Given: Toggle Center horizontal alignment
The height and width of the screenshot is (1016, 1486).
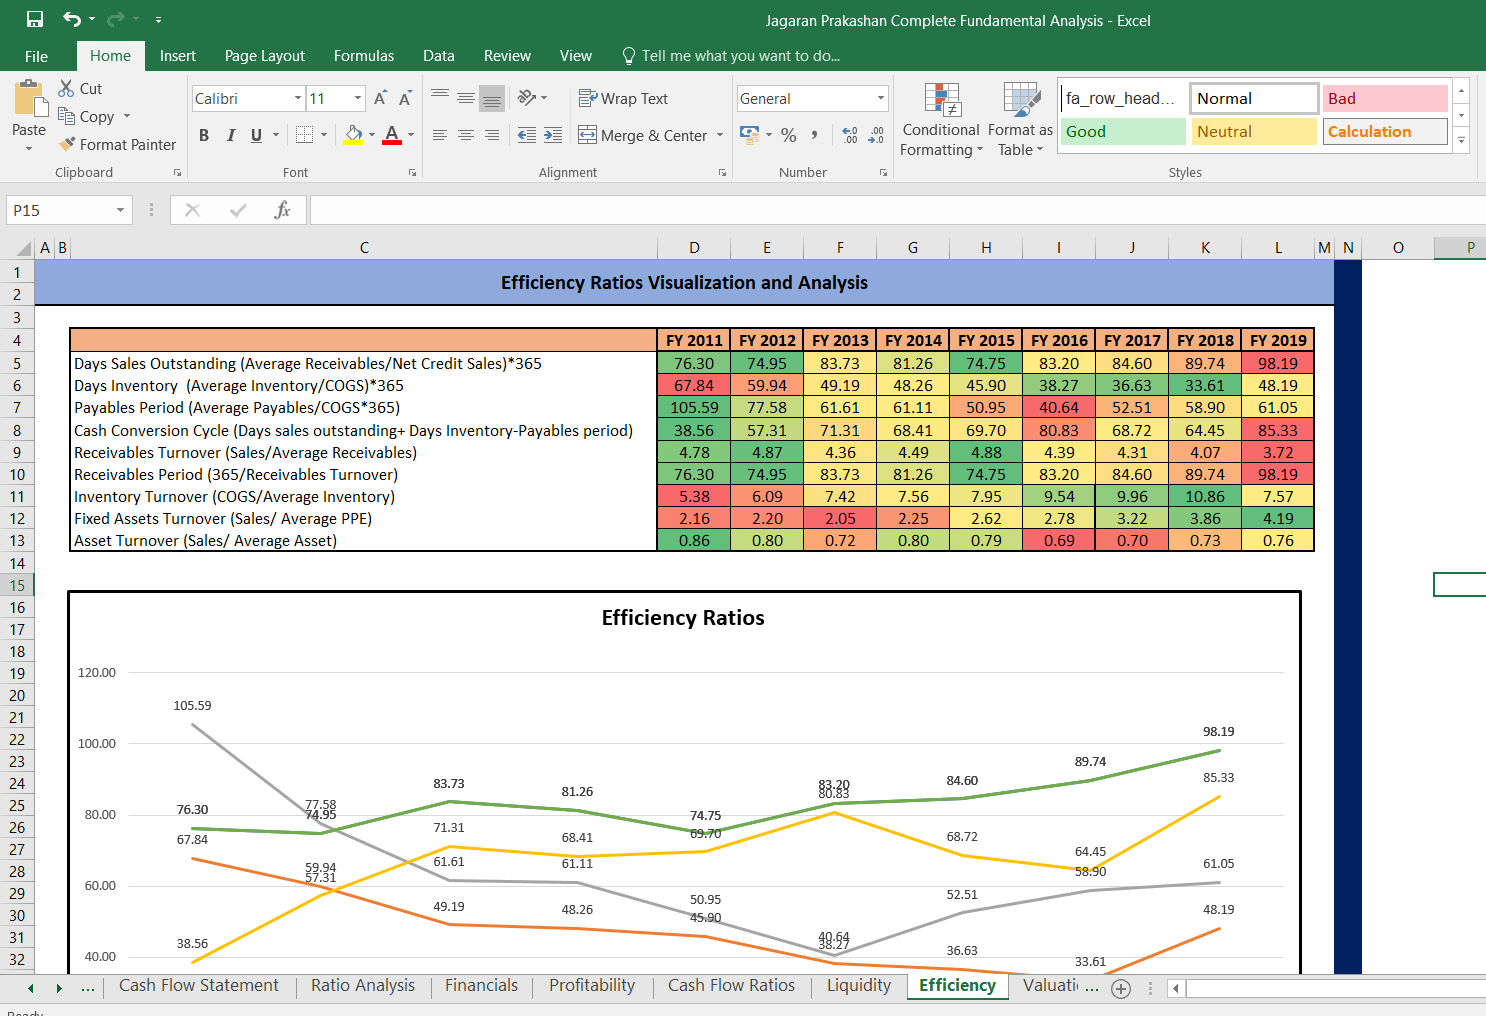Looking at the screenshot, I should tap(466, 135).
